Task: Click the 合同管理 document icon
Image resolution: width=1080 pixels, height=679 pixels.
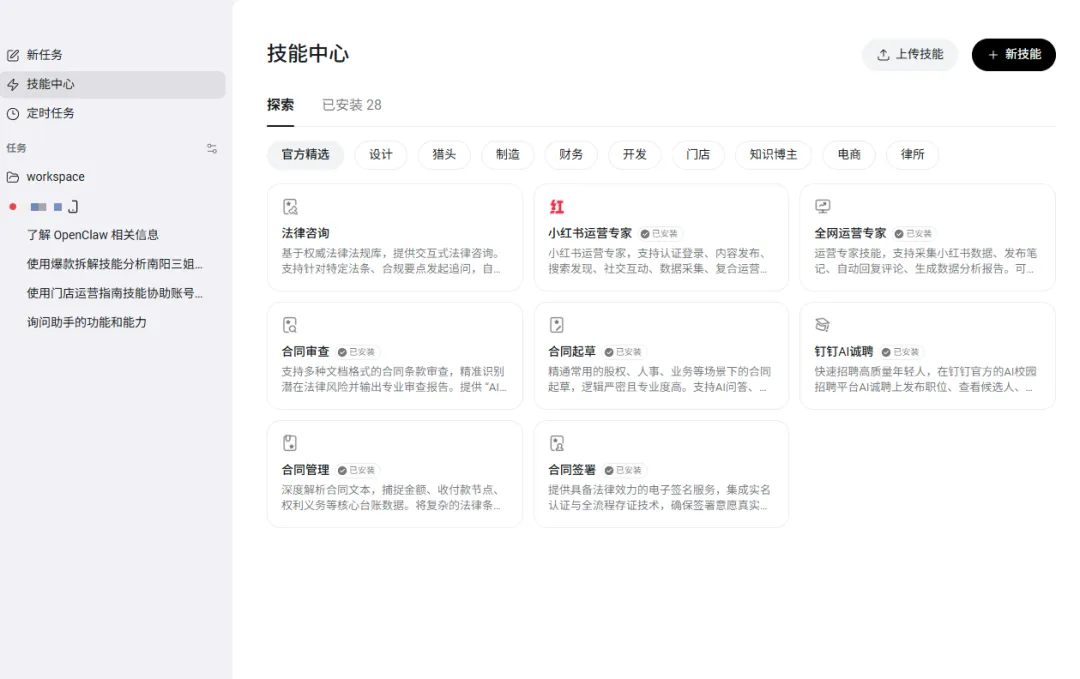Action: click(290, 443)
